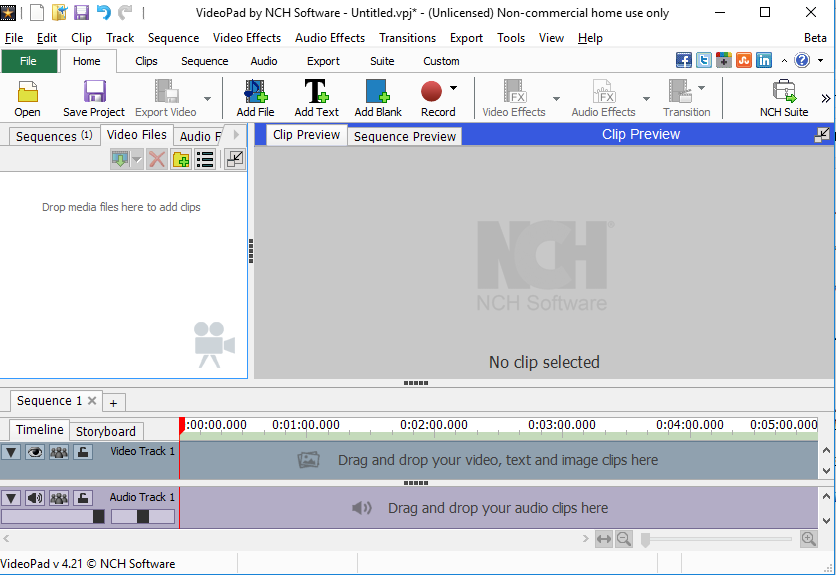Click the new project icon in title bar
836x575 pixels.
pos(37,12)
